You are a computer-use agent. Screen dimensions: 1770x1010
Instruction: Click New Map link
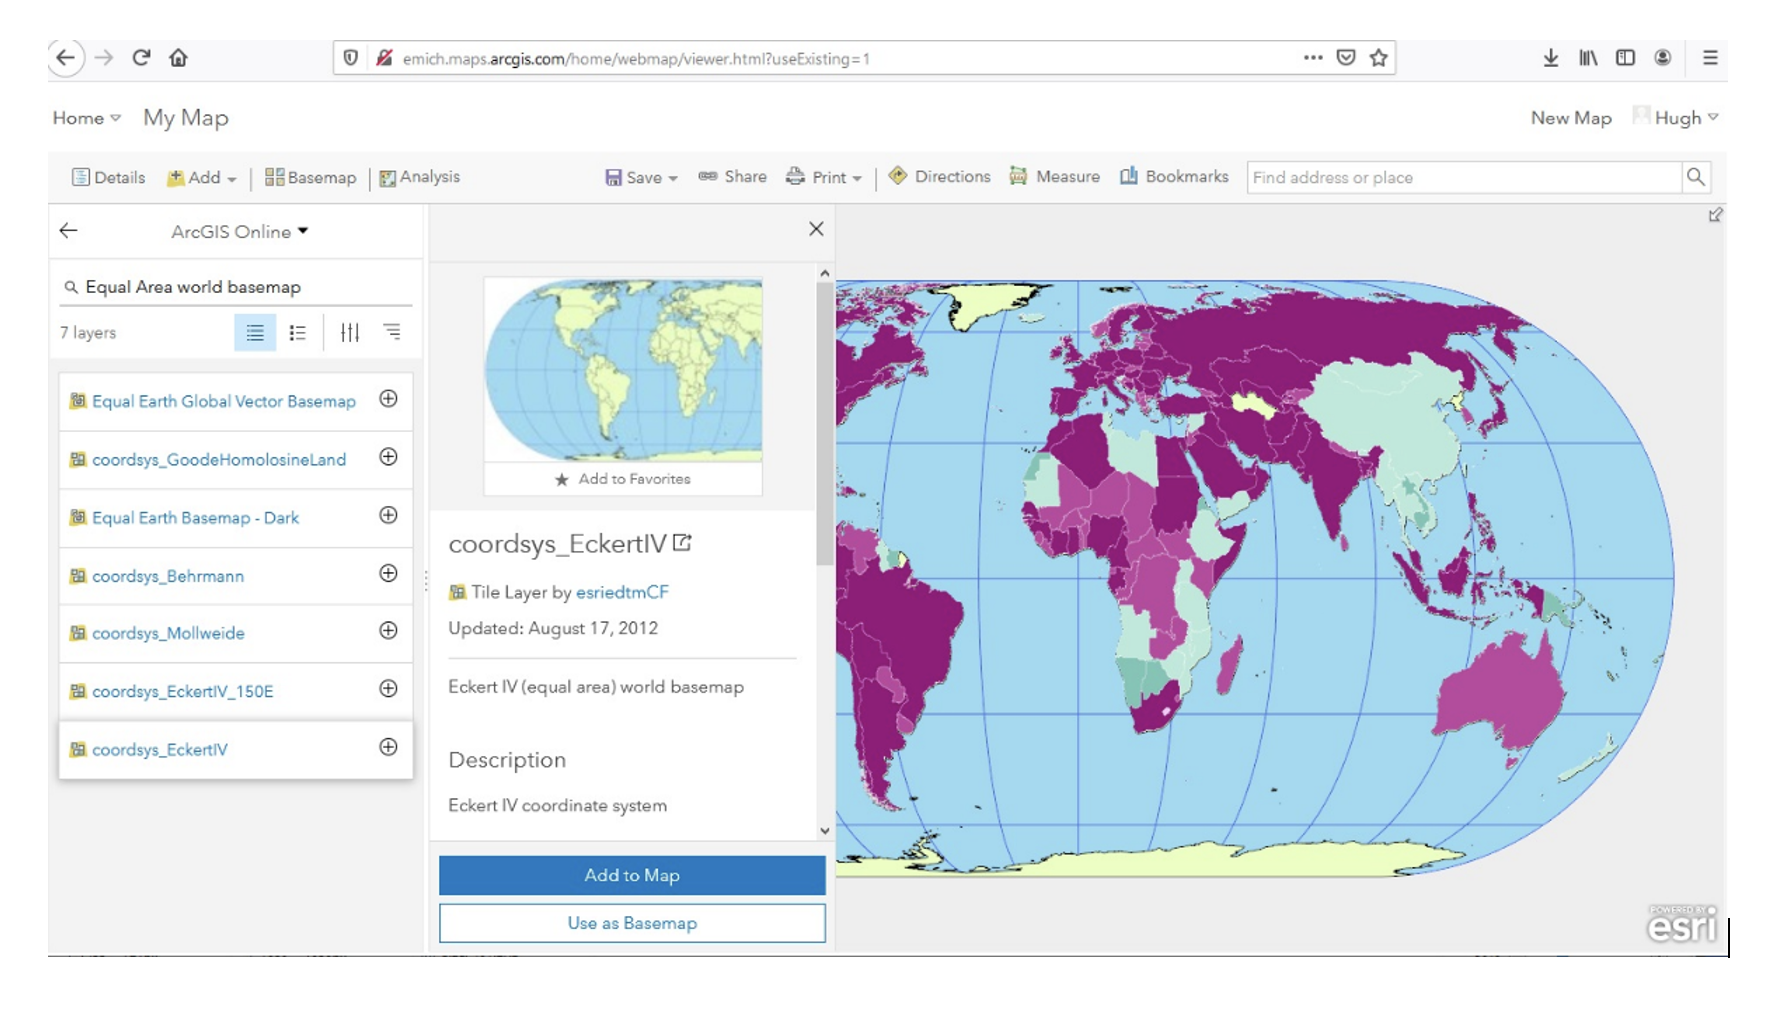1571,118
